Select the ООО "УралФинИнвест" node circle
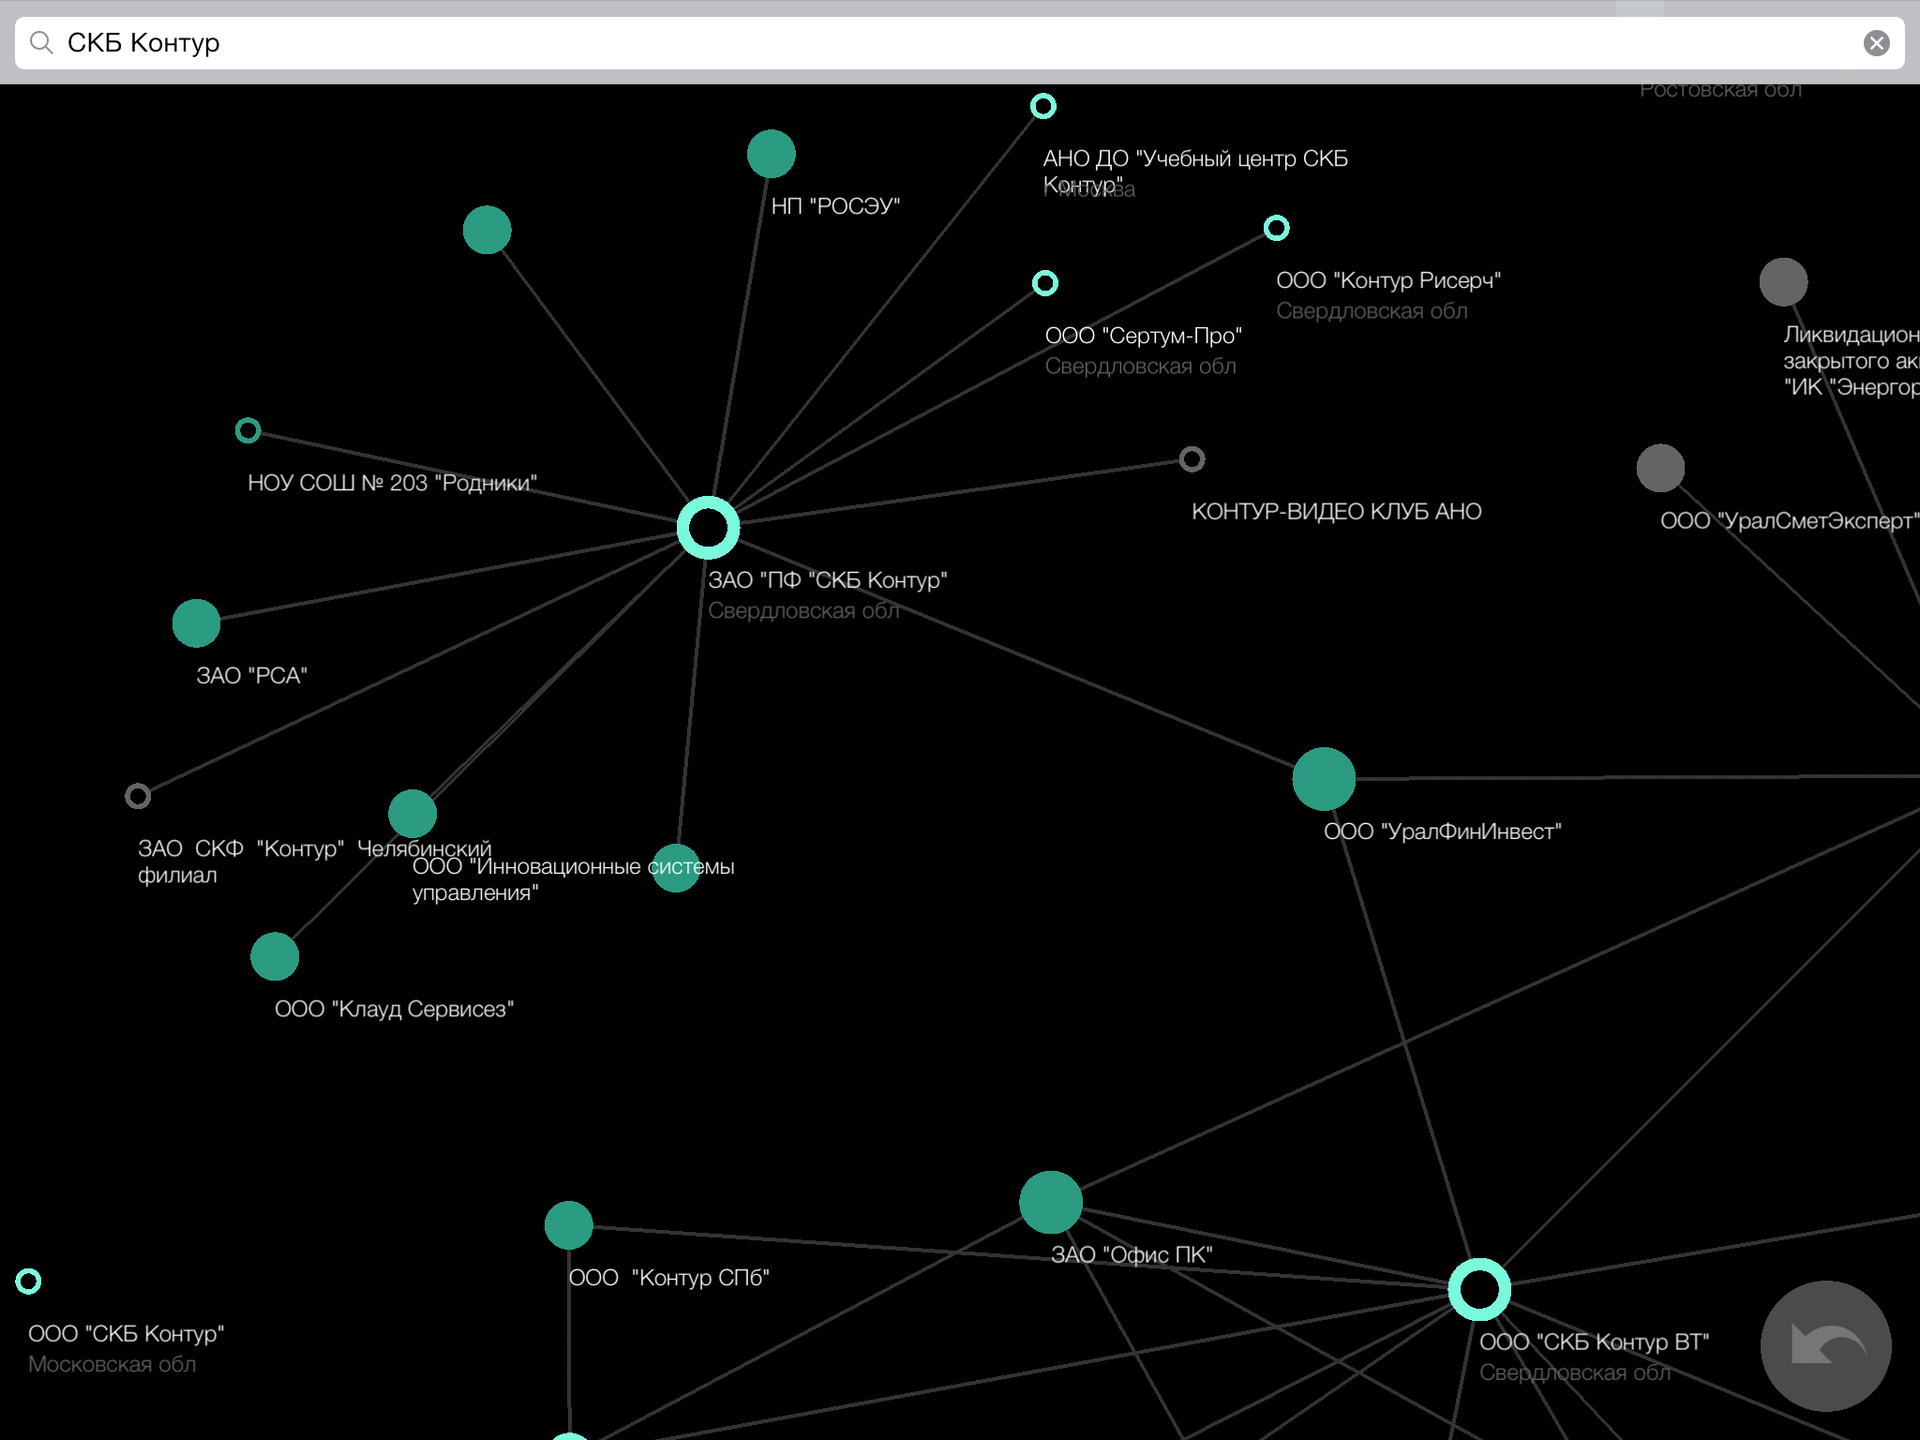The height and width of the screenshot is (1440, 1920). [x=1324, y=779]
